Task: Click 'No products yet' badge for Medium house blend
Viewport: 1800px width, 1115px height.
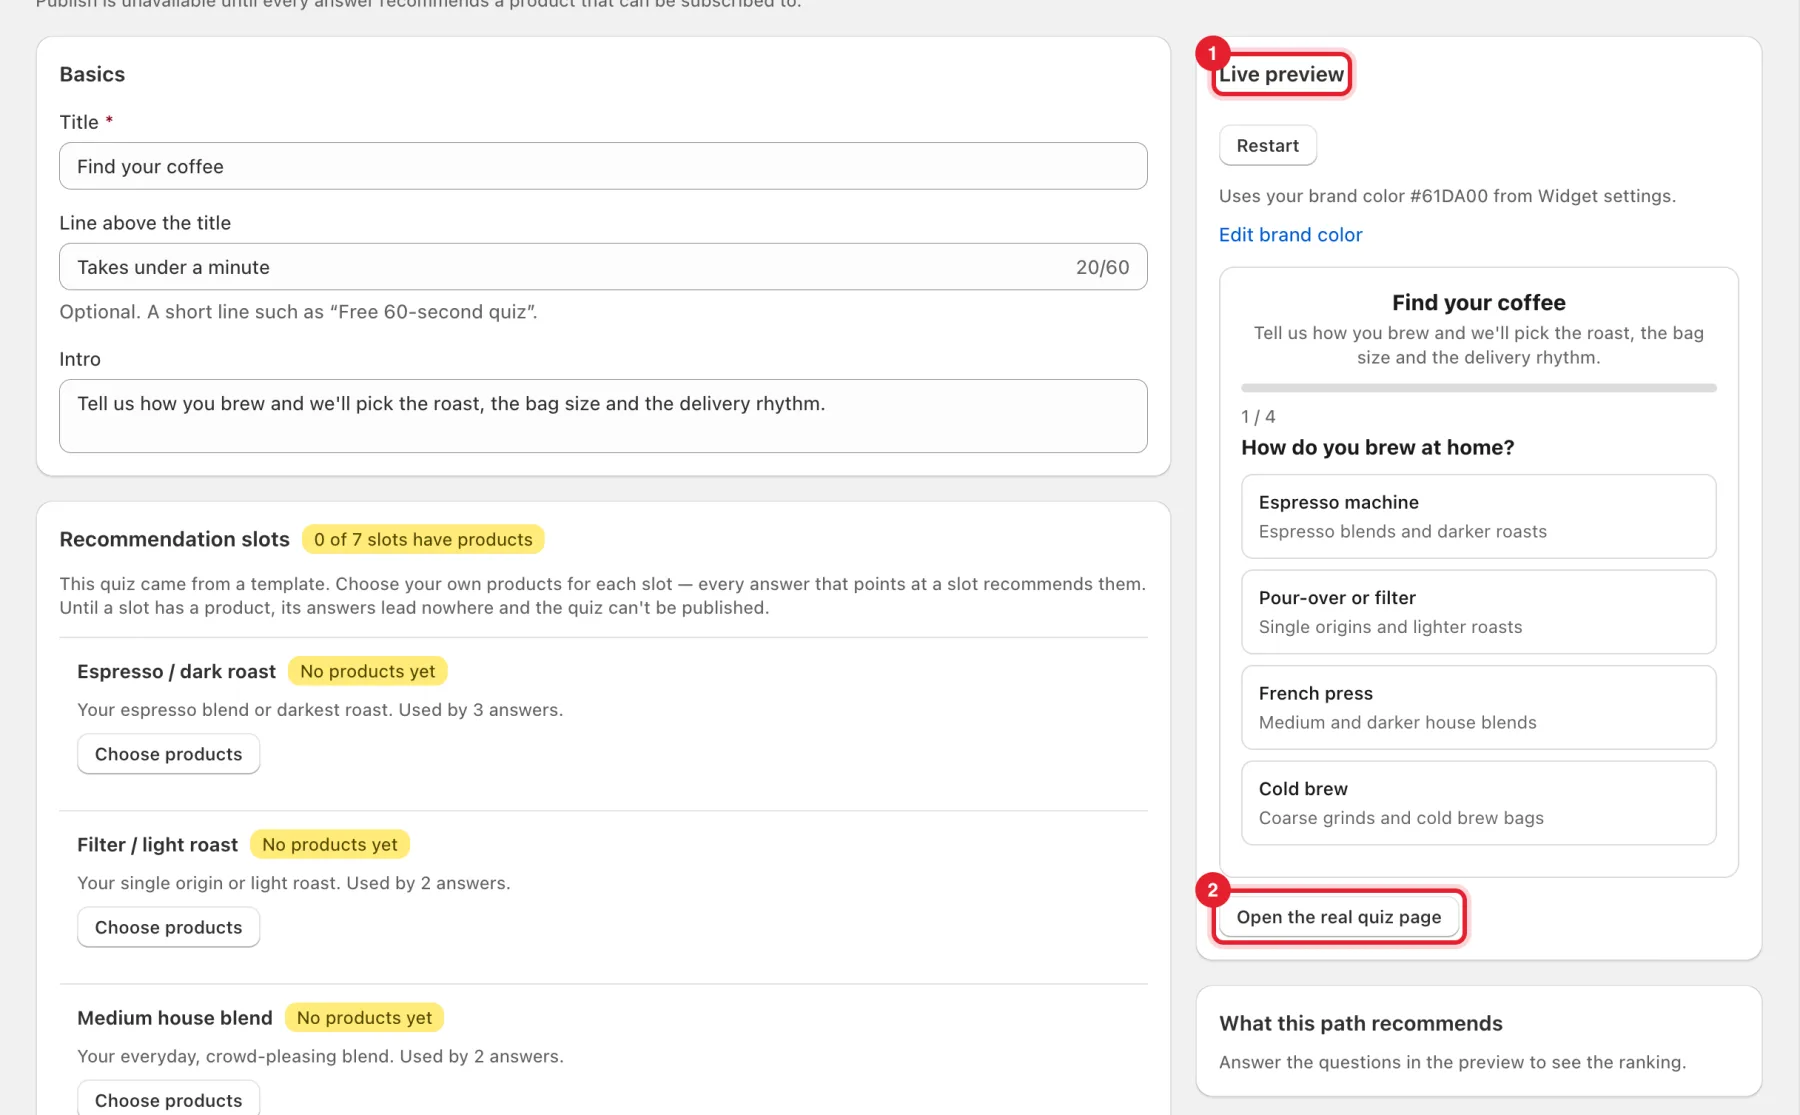Action: [364, 1017]
